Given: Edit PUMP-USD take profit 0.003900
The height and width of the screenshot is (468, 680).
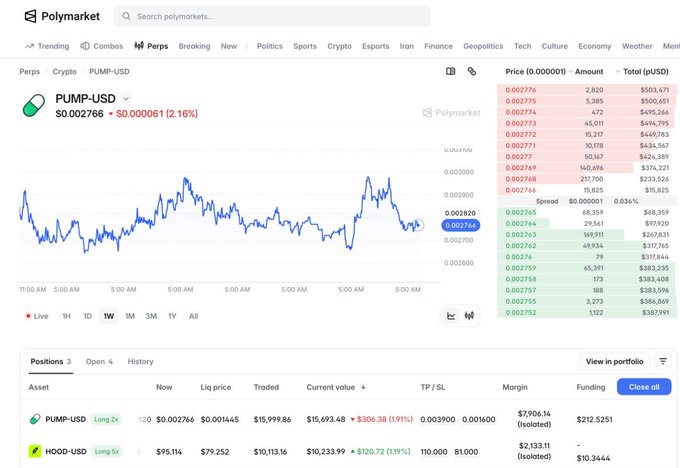Looking at the screenshot, I should pos(438,419).
